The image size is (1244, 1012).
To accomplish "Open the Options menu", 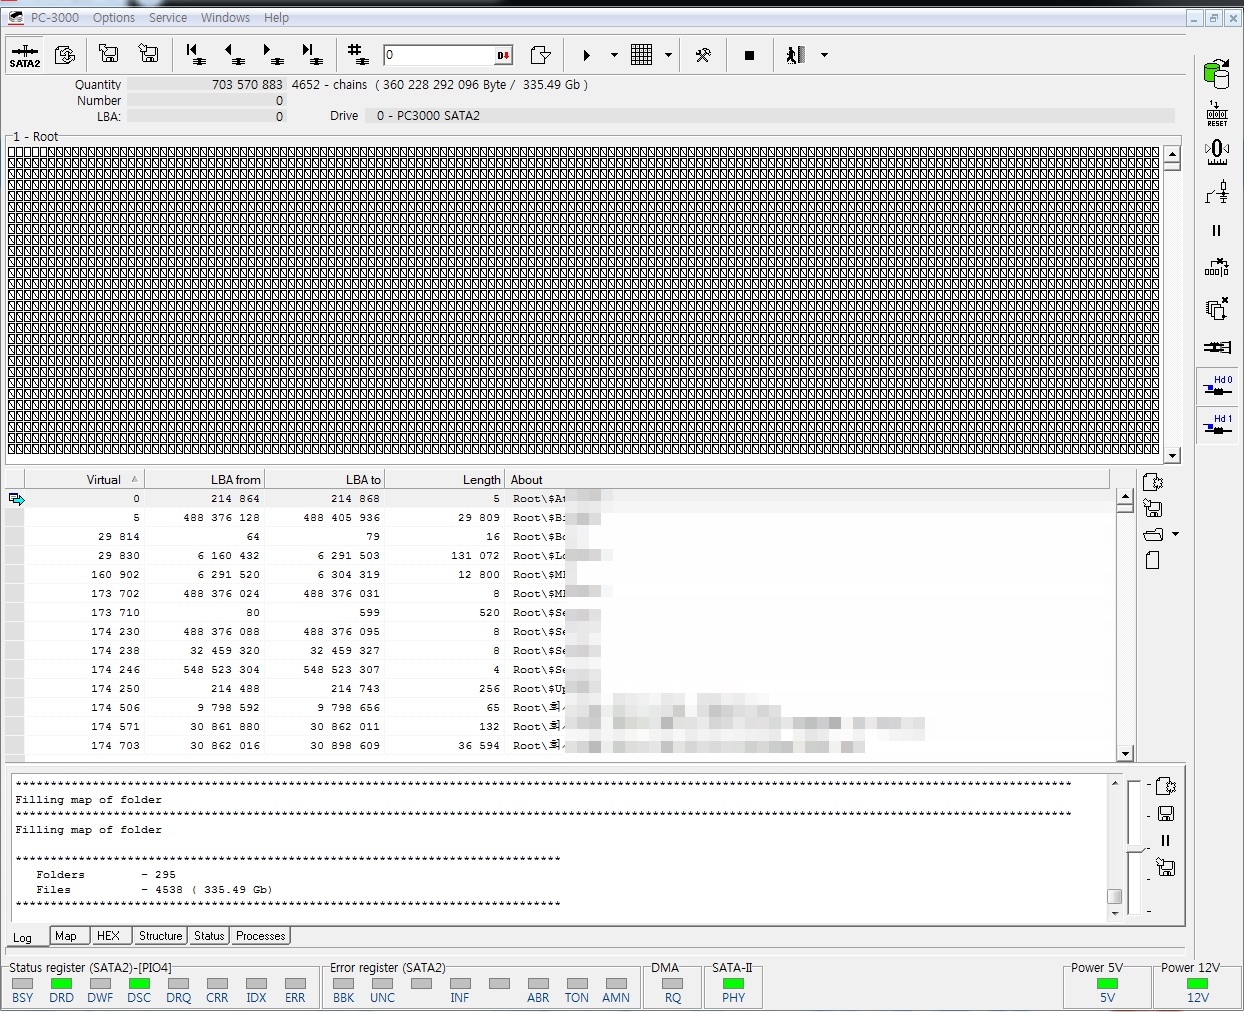I will pos(114,18).
